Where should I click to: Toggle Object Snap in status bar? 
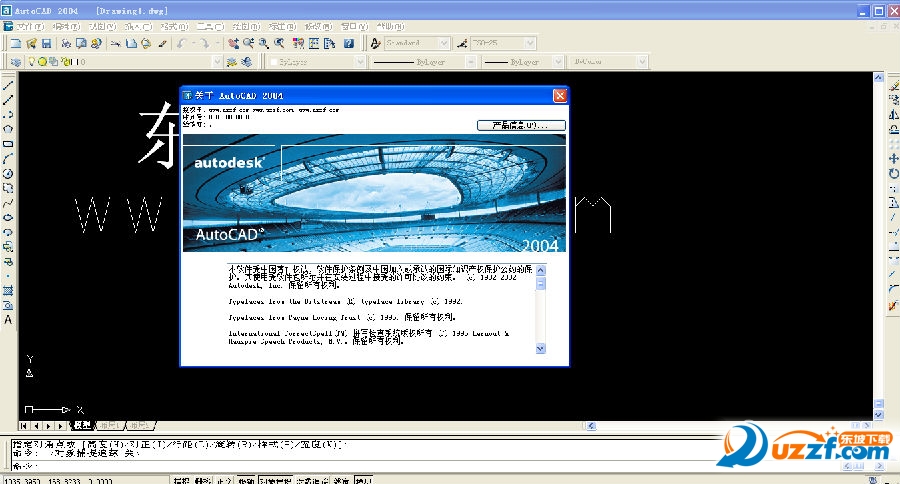[276, 480]
